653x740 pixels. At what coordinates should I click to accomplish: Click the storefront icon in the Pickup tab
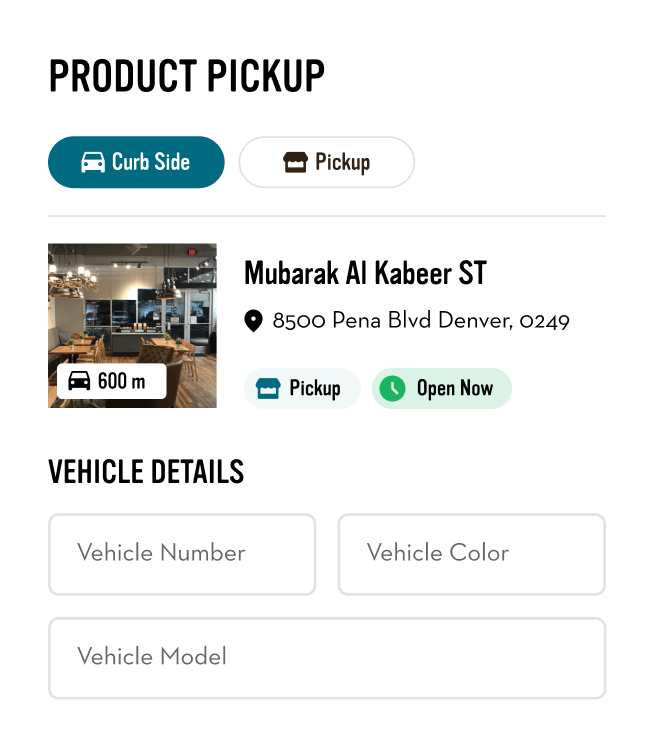tap(295, 163)
